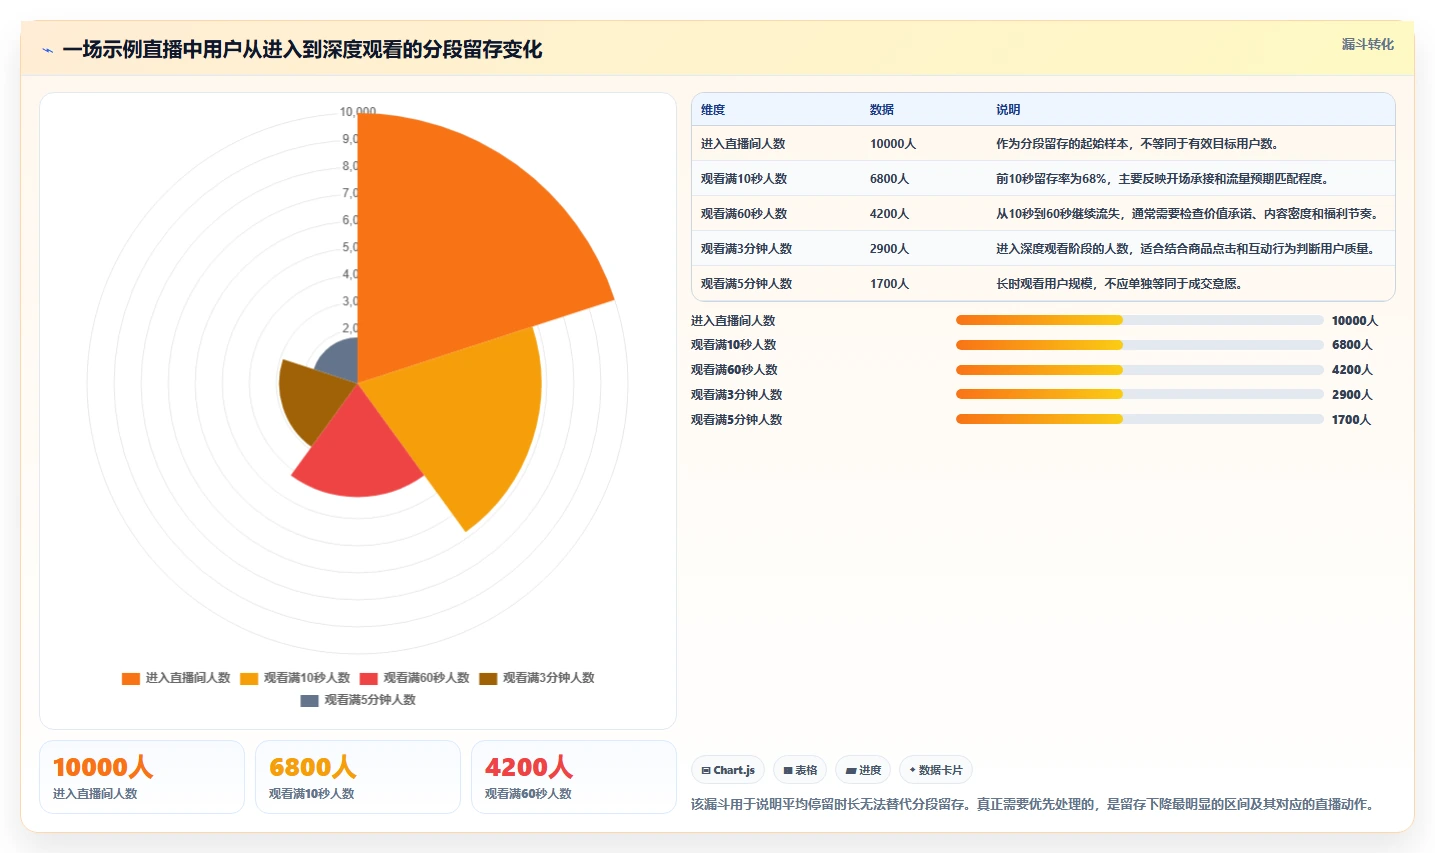Click the 维度 column header

point(713,110)
